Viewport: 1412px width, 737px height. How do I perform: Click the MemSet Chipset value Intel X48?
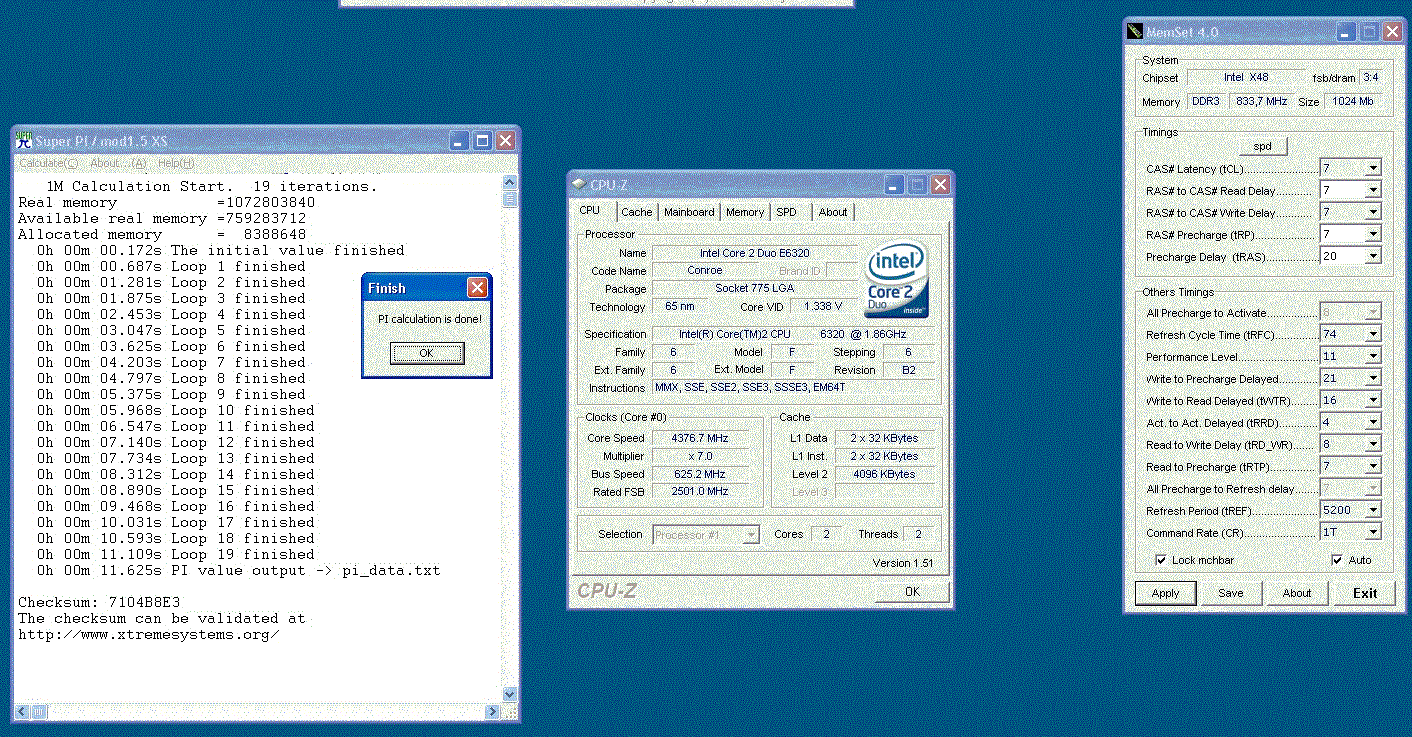click(1246, 77)
